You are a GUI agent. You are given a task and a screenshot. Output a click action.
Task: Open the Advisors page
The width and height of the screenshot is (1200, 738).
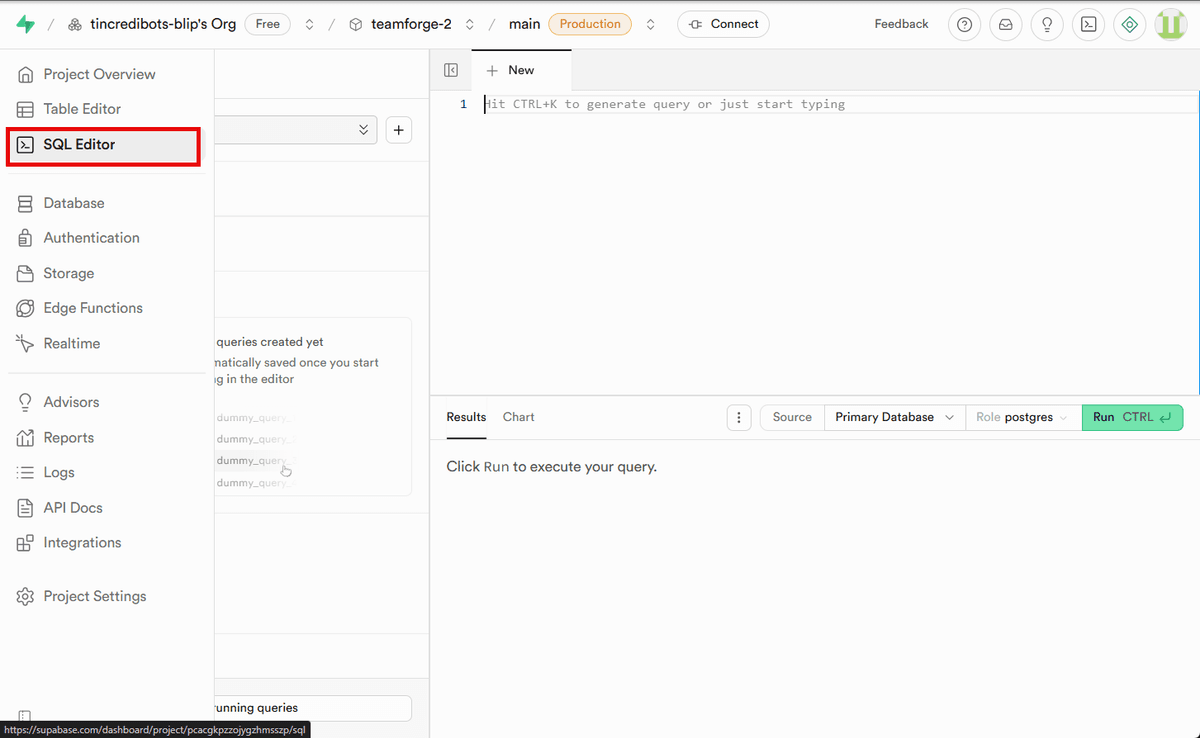click(71, 401)
